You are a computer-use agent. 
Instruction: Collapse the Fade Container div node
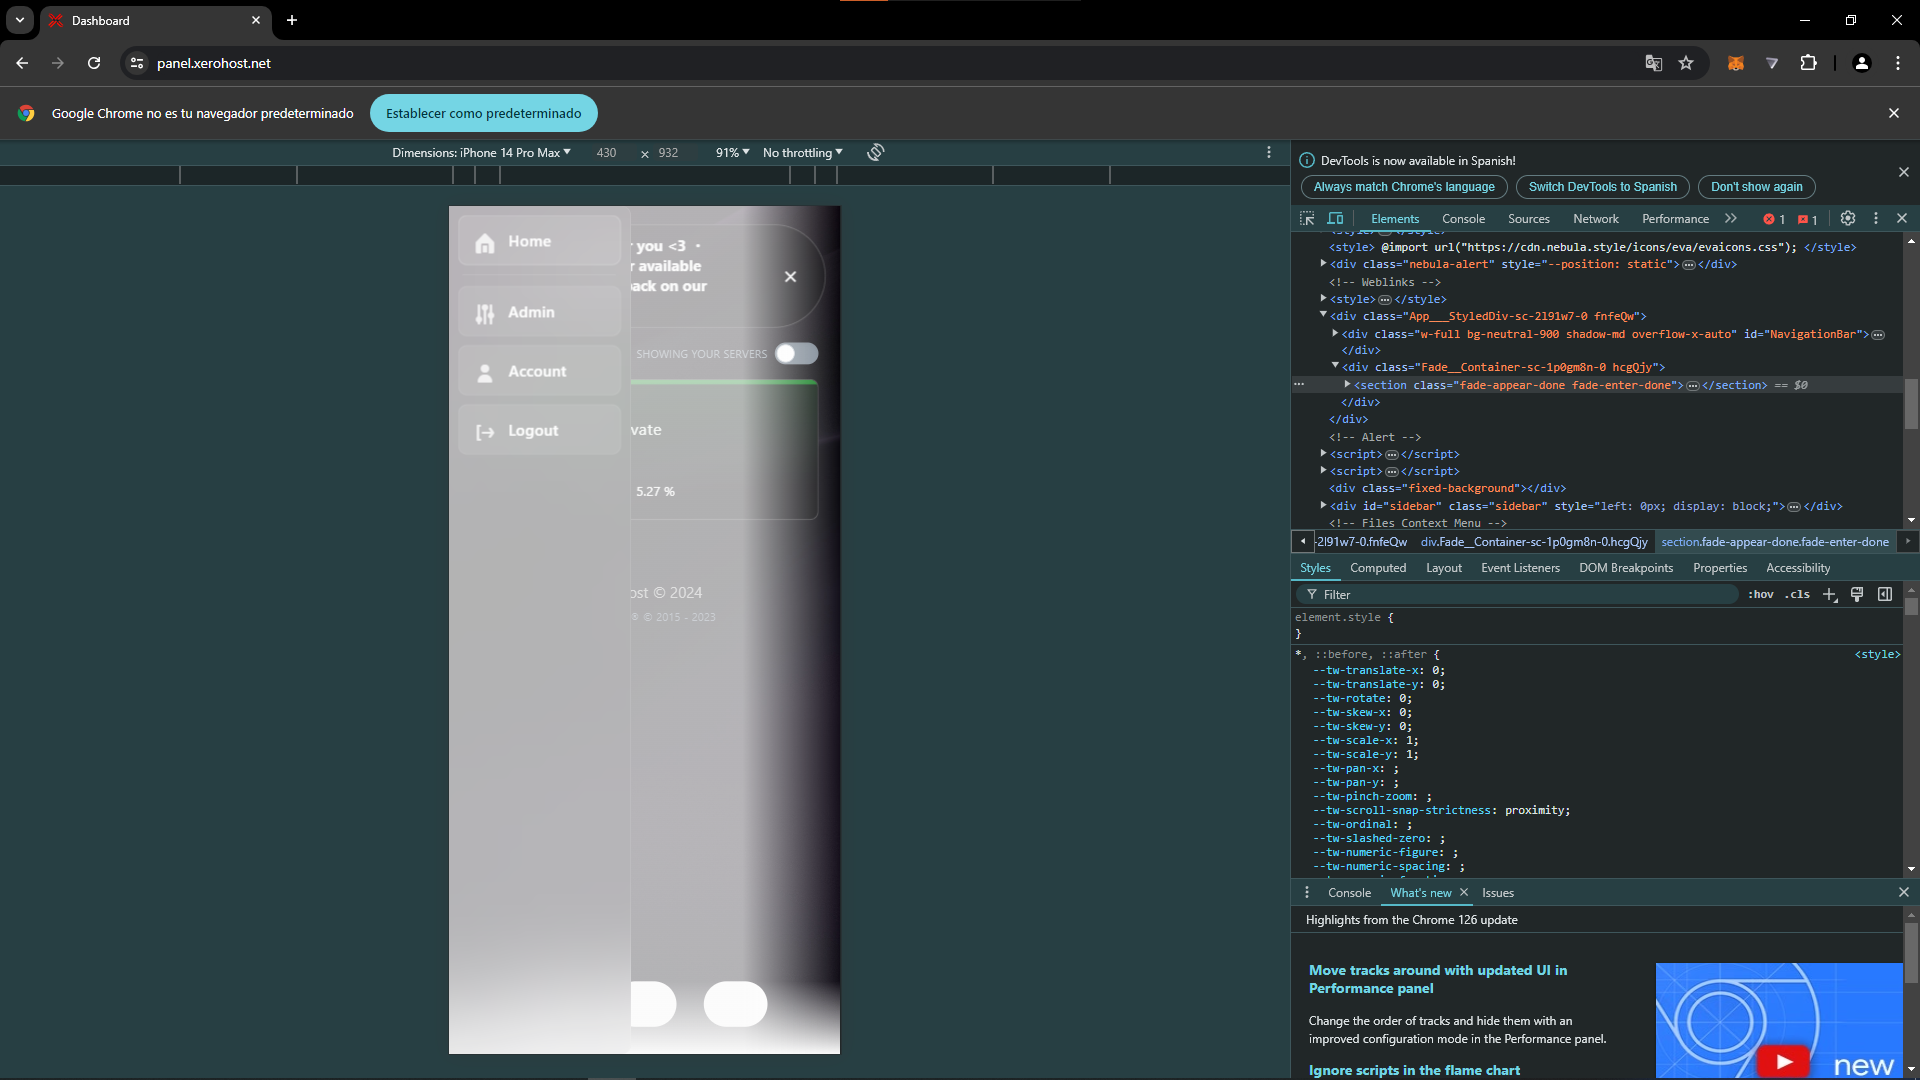click(x=1336, y=366)
